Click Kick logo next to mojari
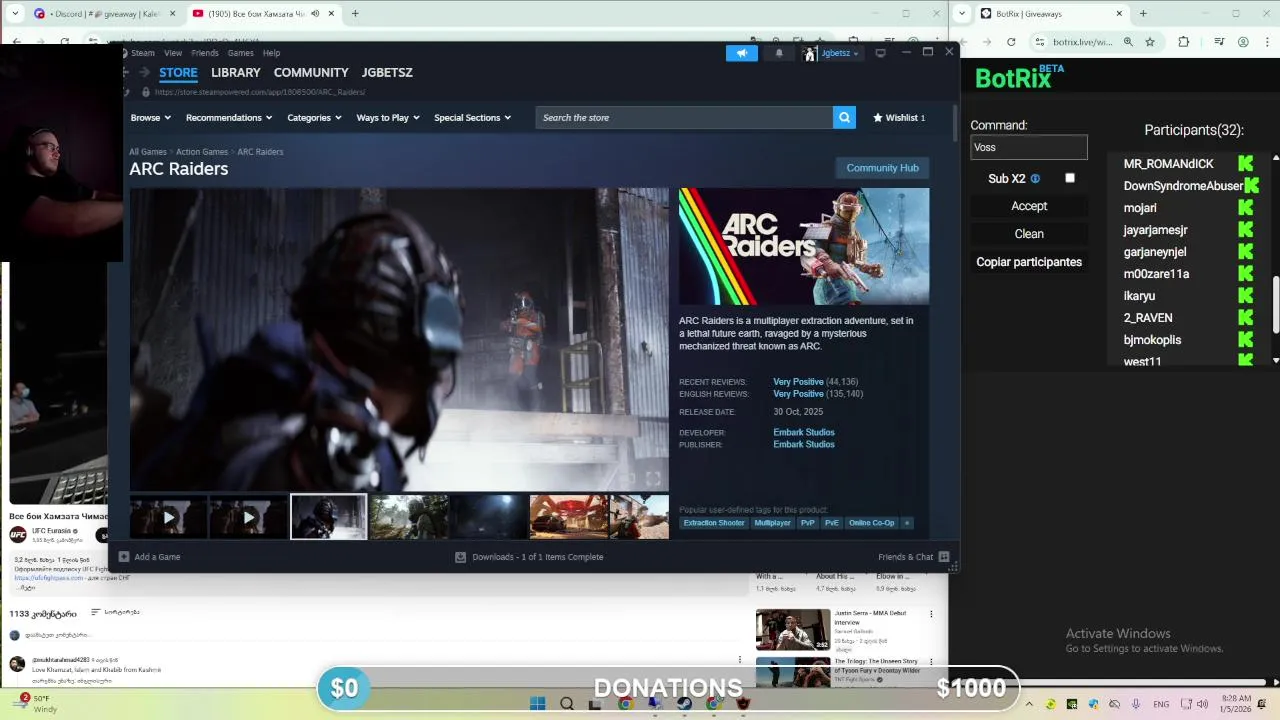1280x720 pixels. coord(1245,208)
